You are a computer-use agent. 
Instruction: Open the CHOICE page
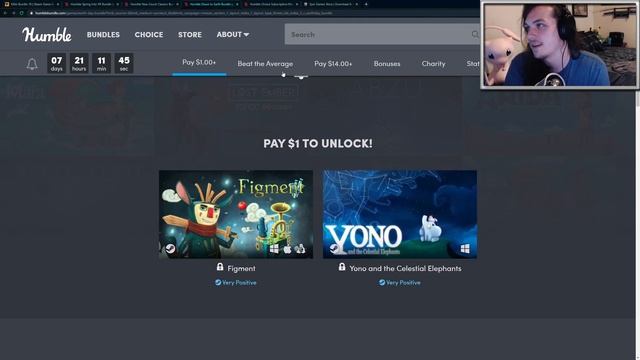149,35
